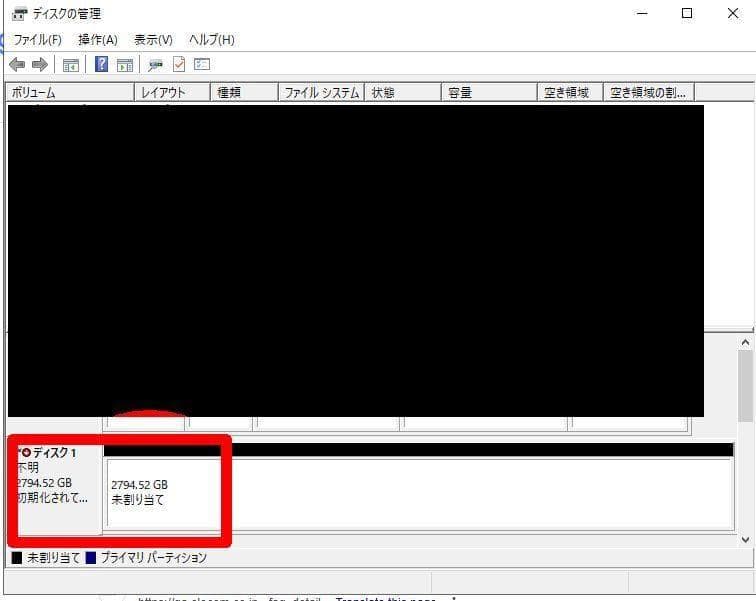
Task: Click the scrollbar up arrow in disk pane
Action: pyautogui.click(x=745, y=343)
